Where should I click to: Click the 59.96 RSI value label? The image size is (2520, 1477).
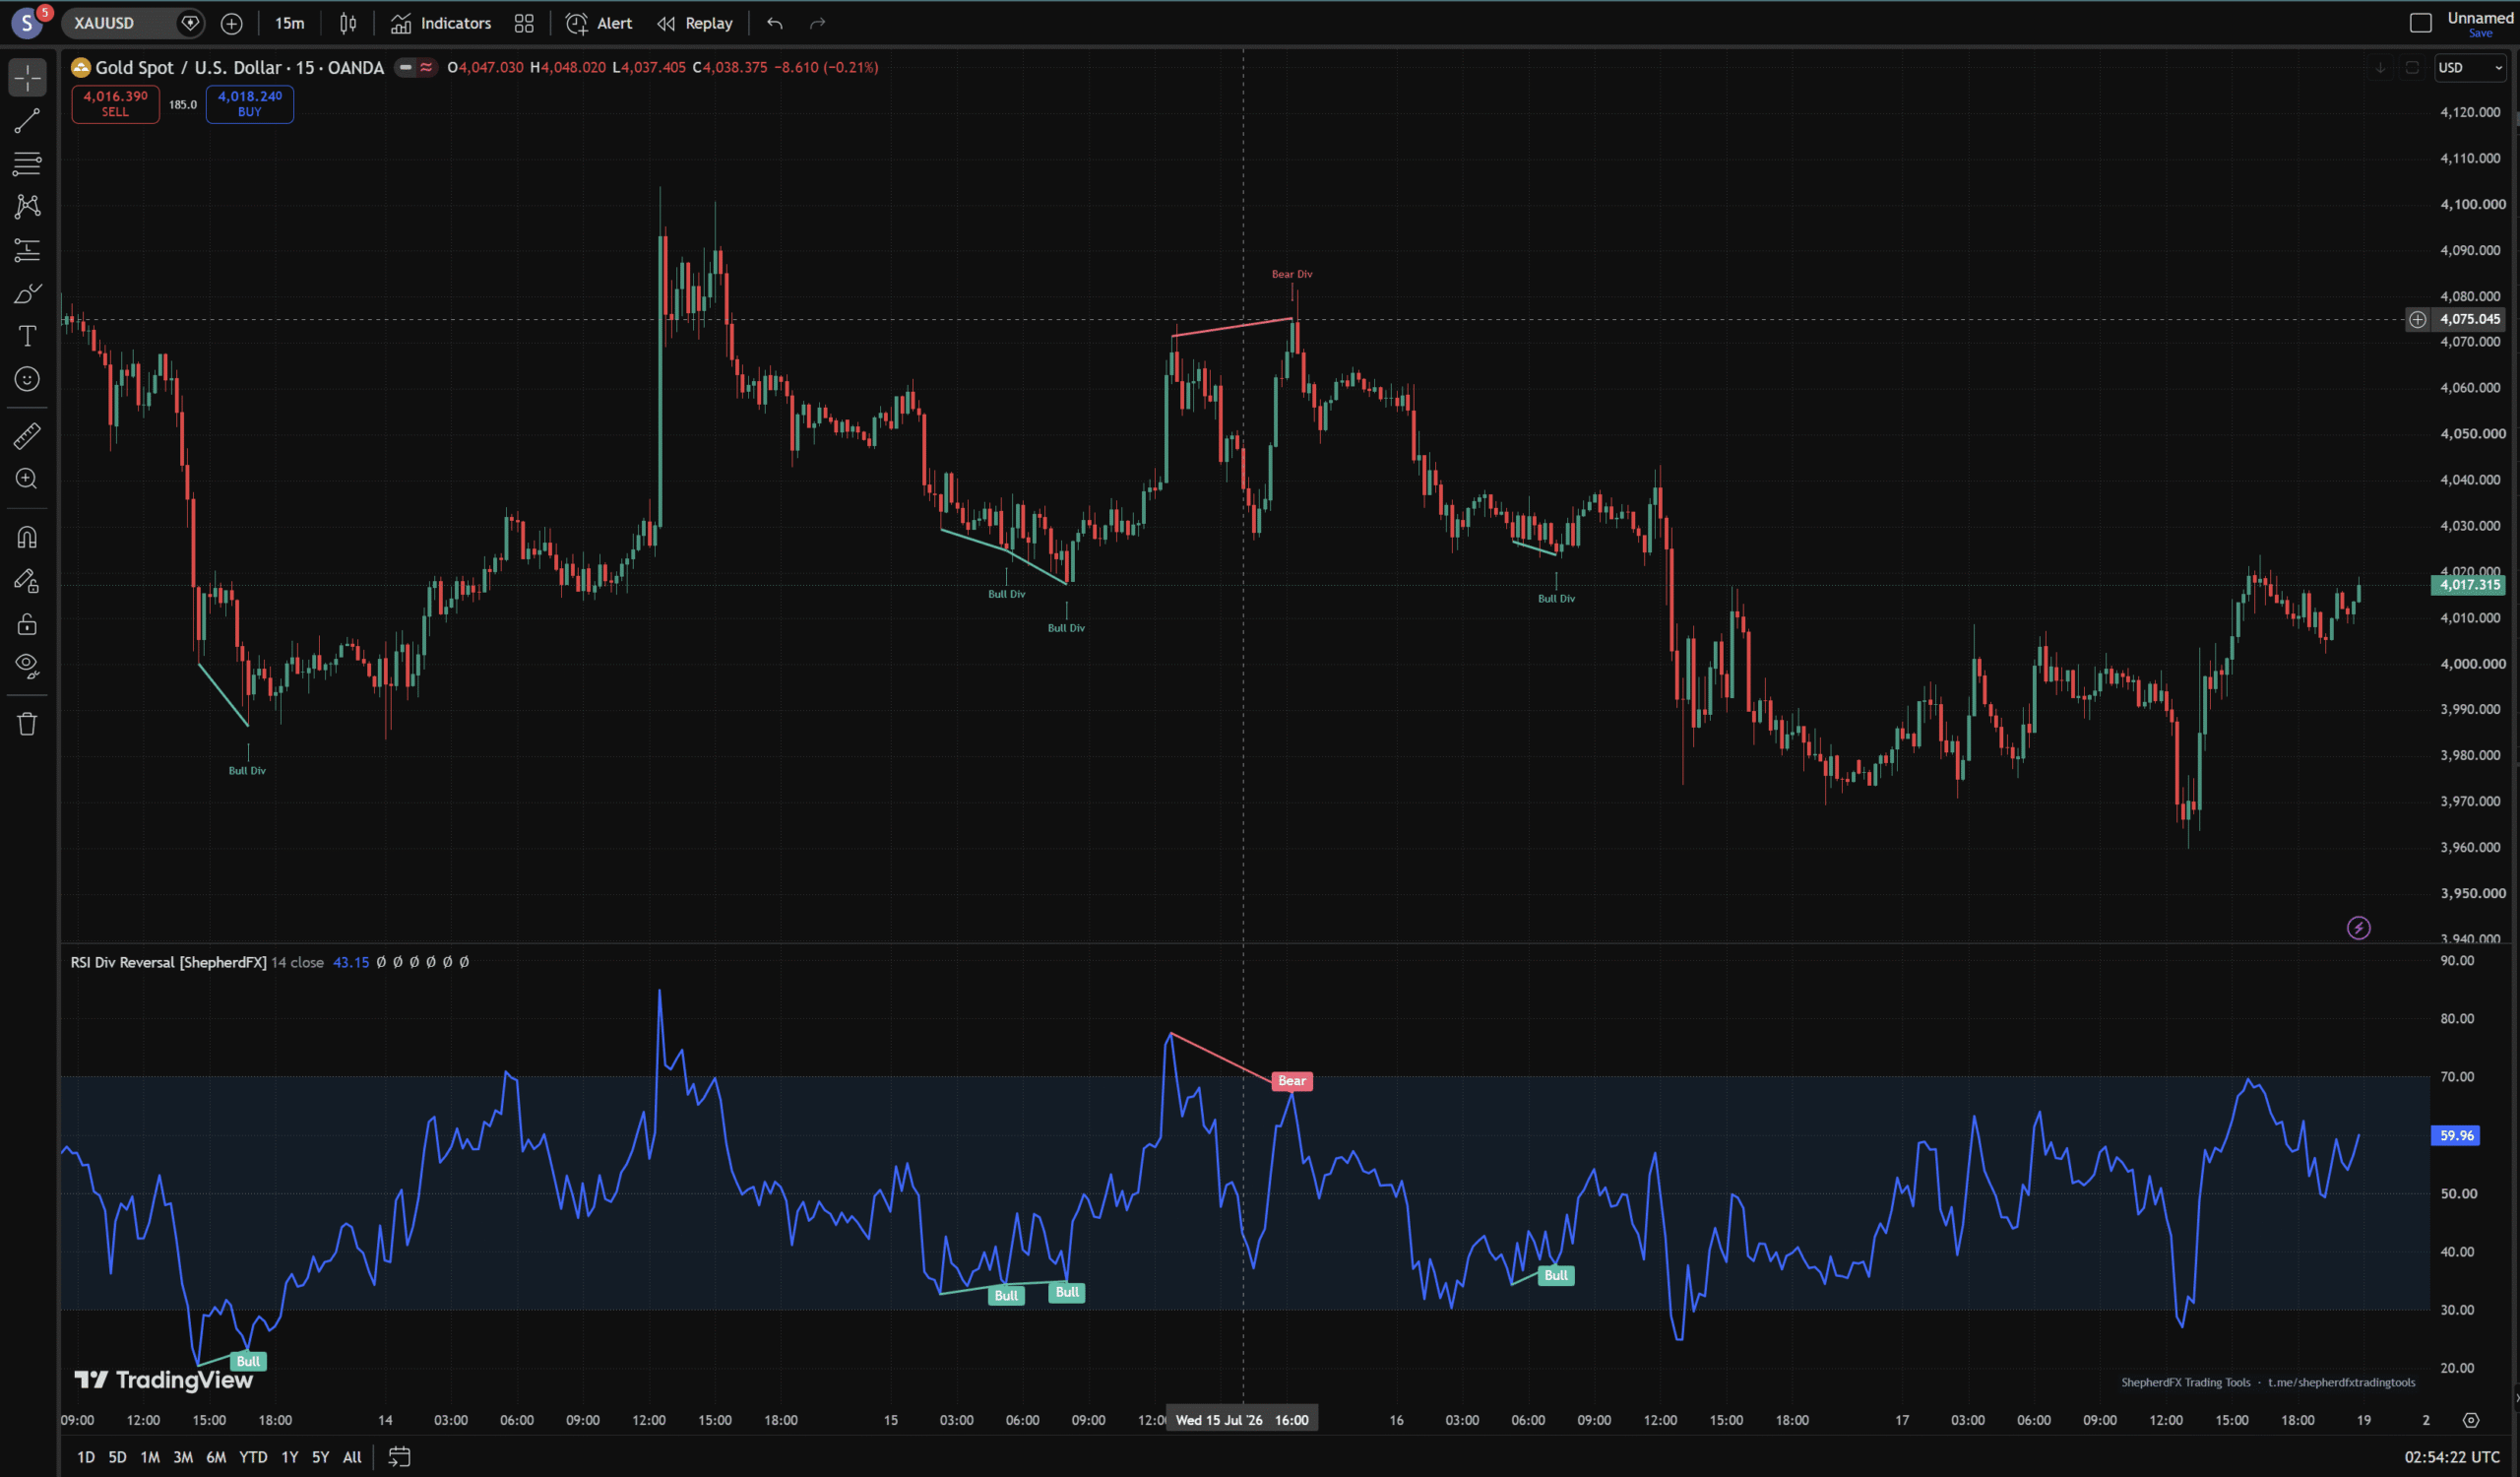click(x=2456, y=1135)
